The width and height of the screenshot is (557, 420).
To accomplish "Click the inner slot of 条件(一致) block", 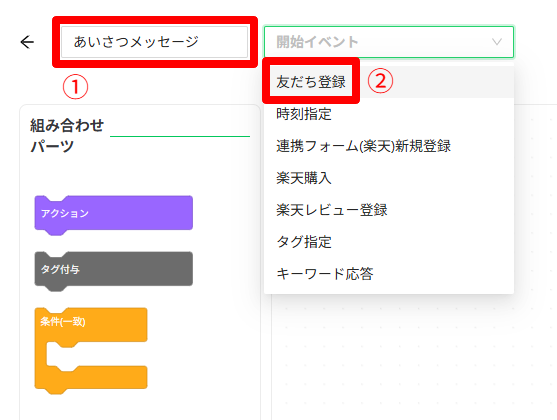I will (x=97, y=354).
